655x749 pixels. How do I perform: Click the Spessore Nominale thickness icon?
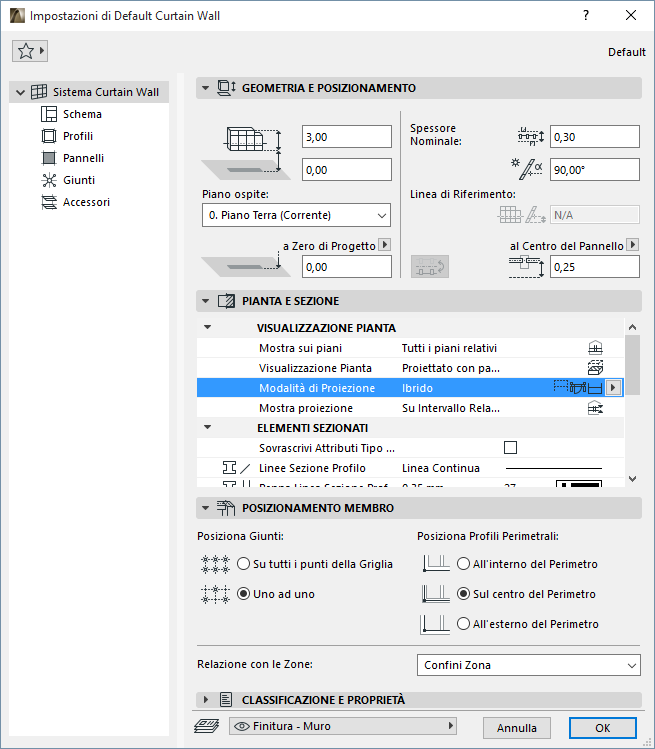pos(531,137)
